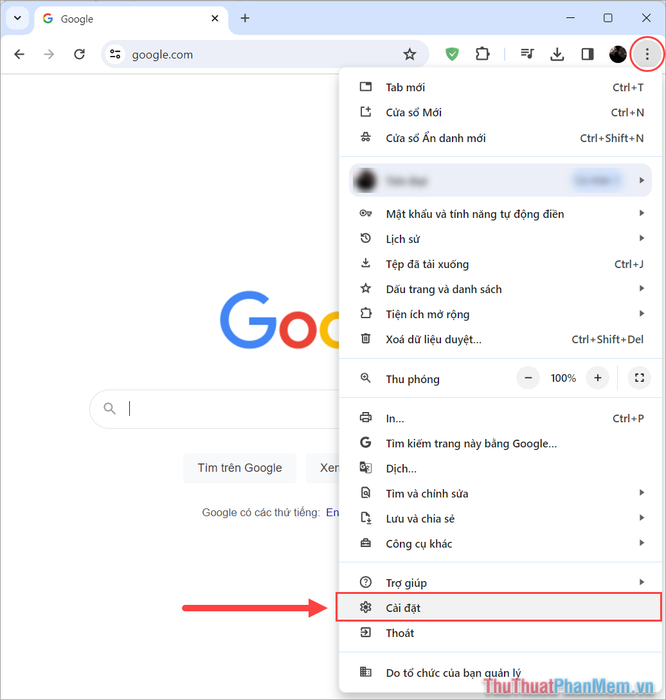Choose Cửa sổ Ẩn danh mới
Image resolution: width=666 pixels, height=700 pixels.
point(500,138)
